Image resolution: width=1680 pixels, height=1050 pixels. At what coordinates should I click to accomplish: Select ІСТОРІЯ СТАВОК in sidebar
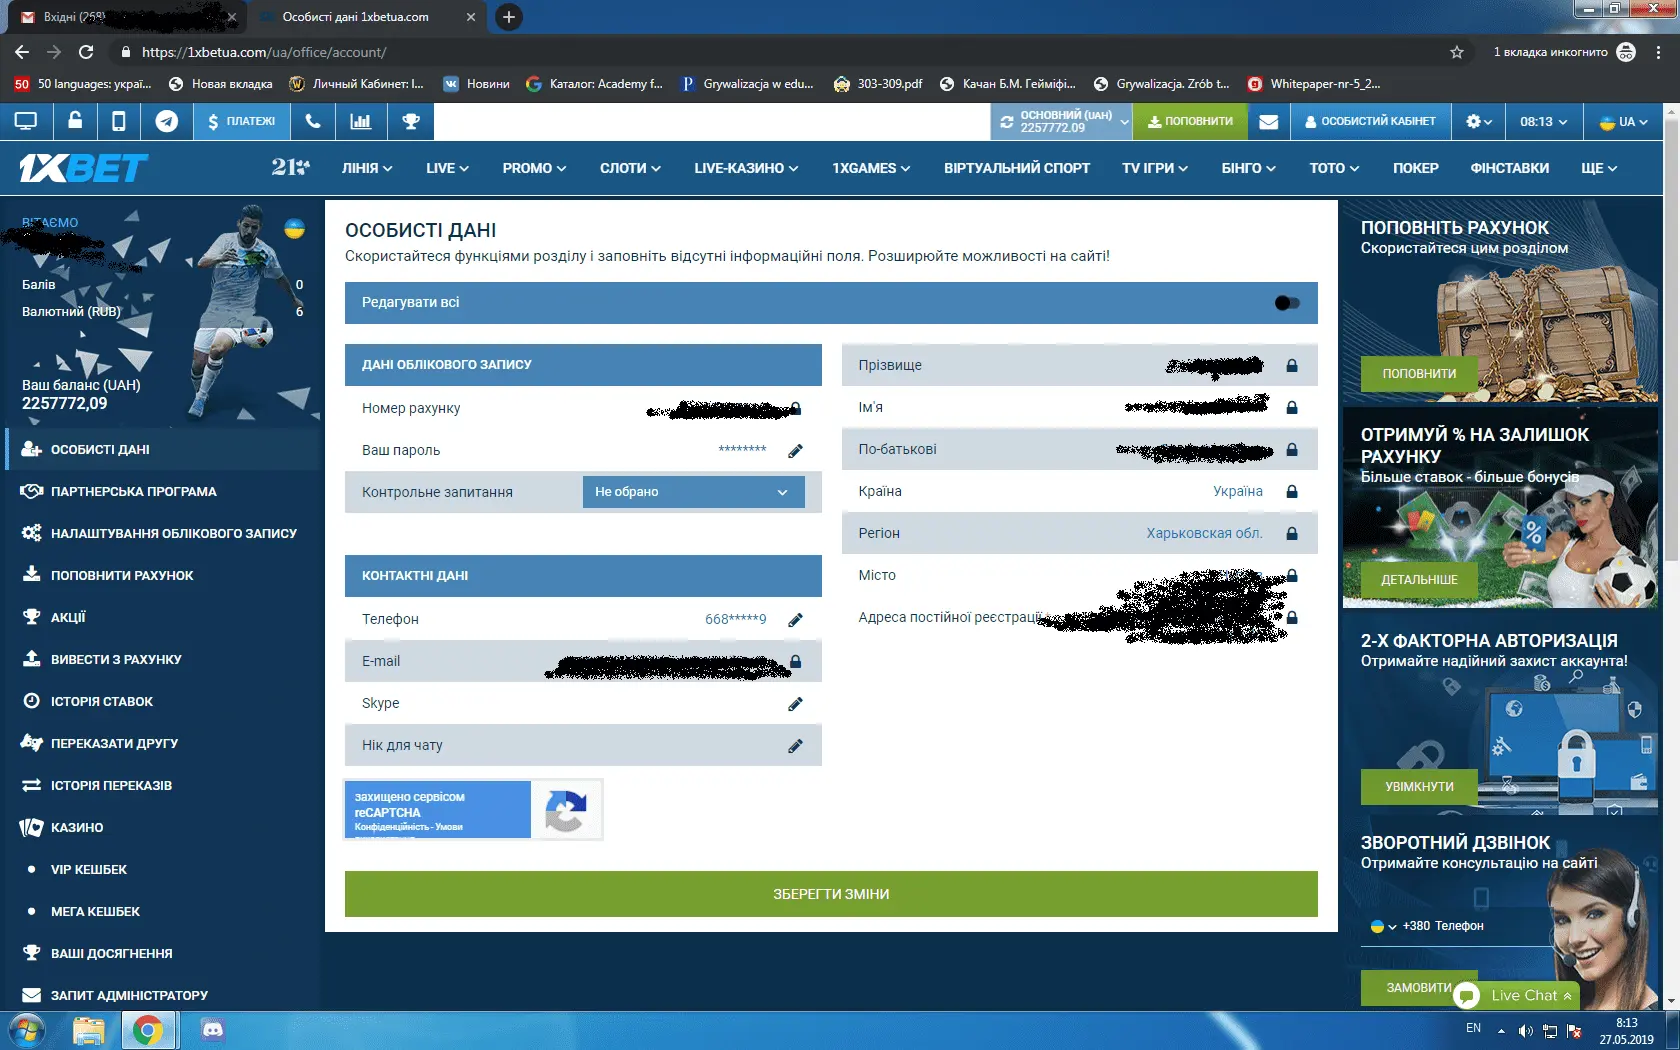102,702
